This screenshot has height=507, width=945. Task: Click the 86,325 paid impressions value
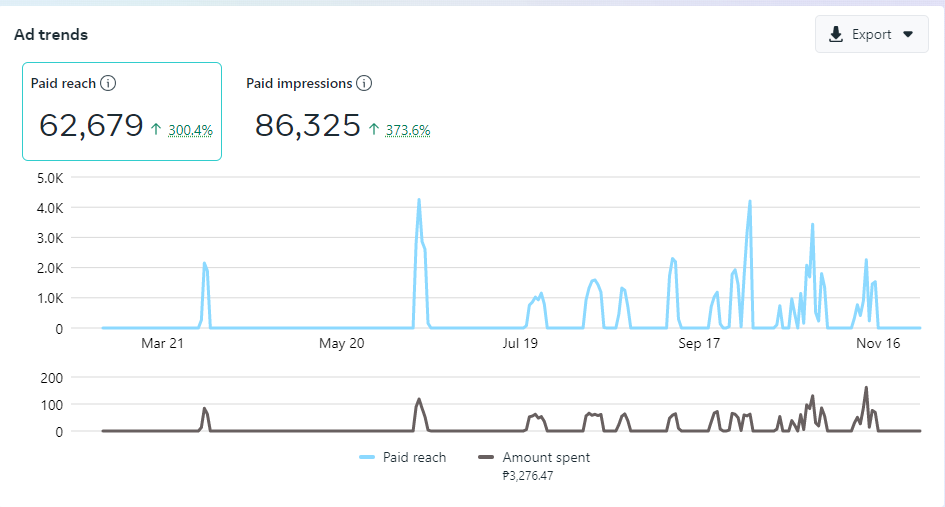[307, 126]
